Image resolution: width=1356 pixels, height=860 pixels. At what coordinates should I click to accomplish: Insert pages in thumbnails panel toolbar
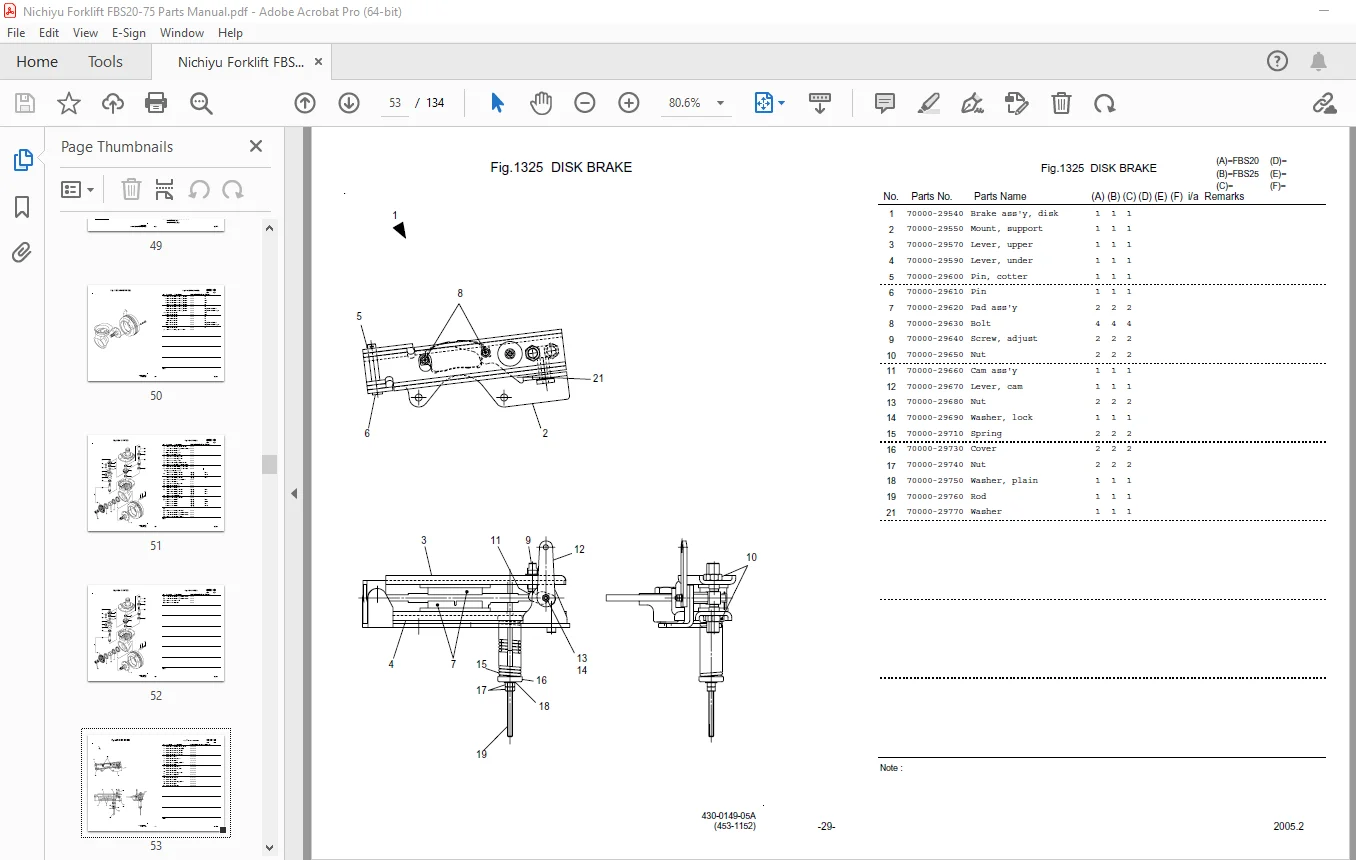(x=165, y=189)
